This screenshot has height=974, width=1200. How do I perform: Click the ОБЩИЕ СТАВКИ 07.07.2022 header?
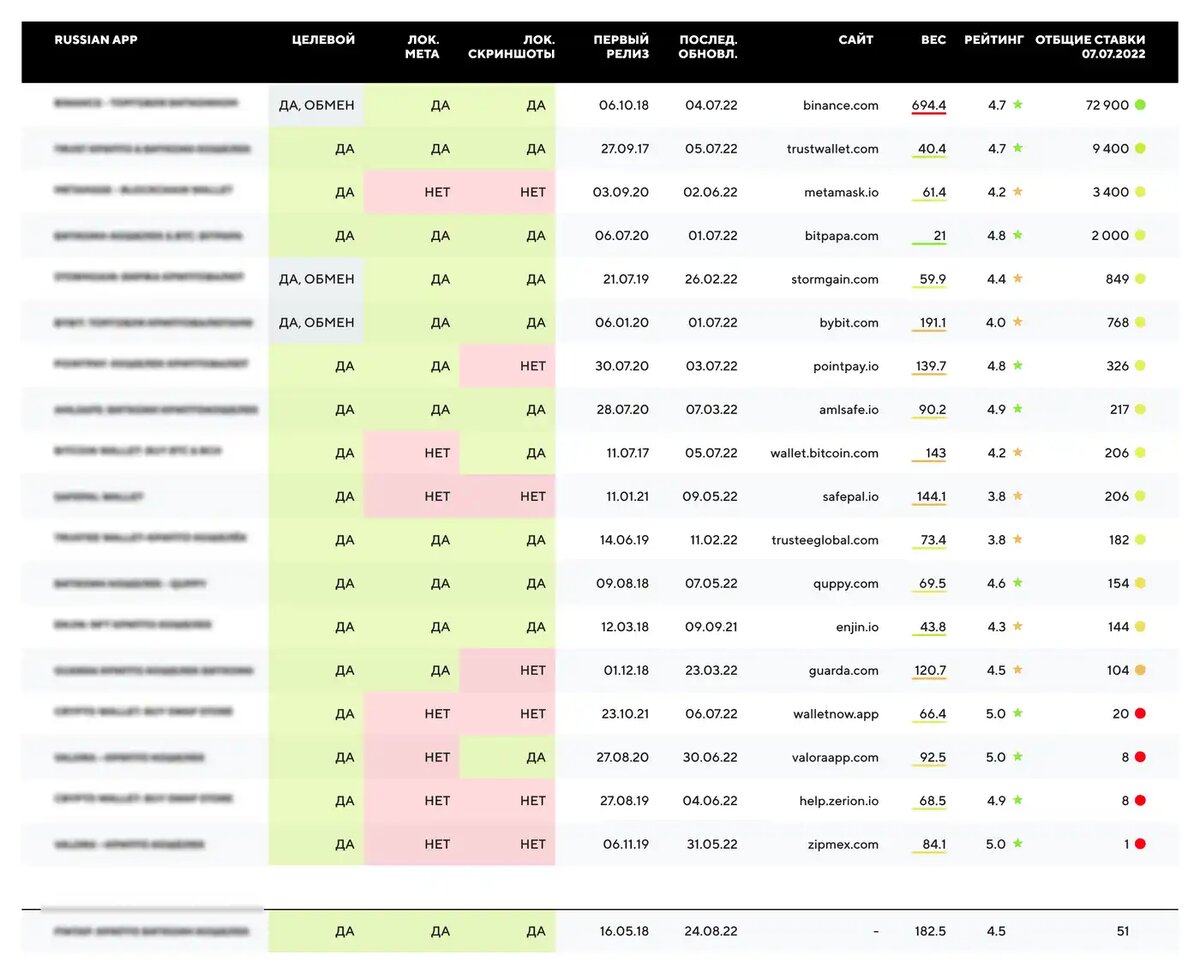tap(1090, 47)
